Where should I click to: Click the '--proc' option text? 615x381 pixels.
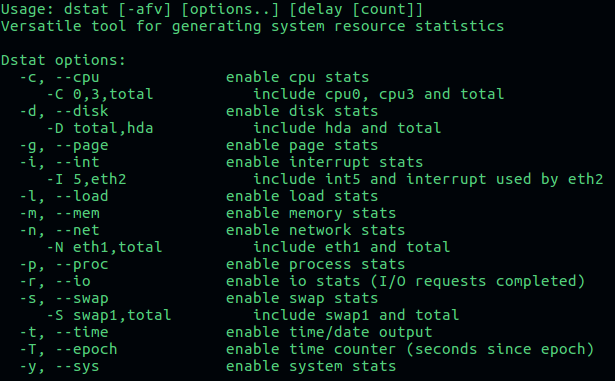(x=82, y=264)
